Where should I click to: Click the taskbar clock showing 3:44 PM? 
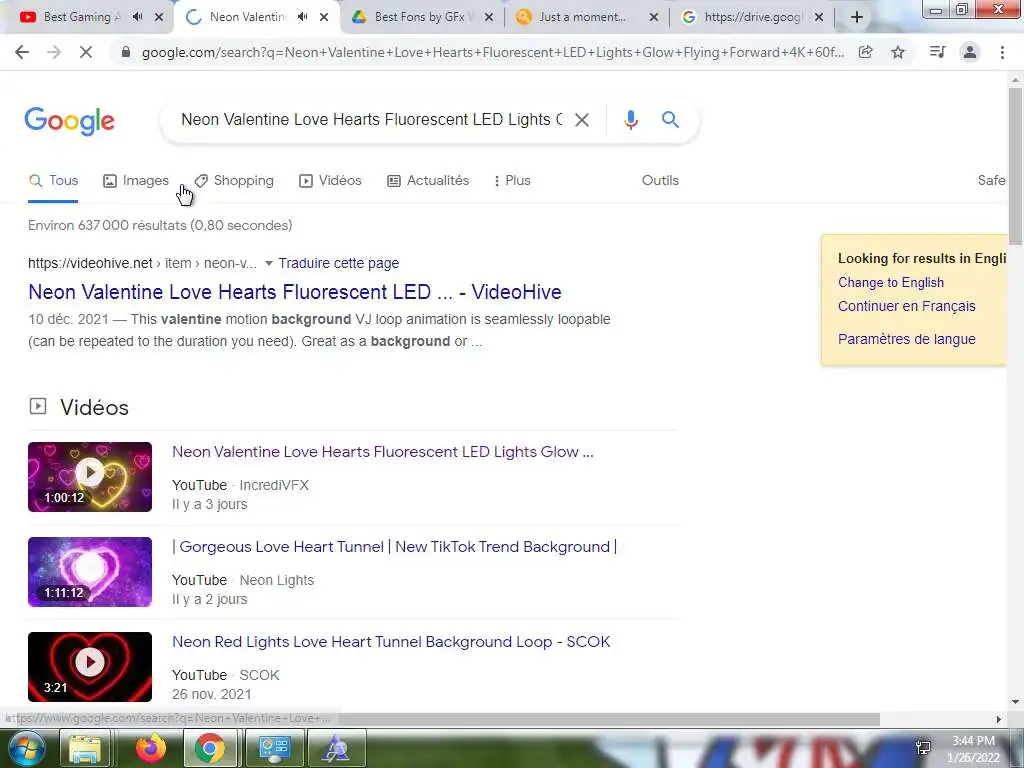[973, 748]
